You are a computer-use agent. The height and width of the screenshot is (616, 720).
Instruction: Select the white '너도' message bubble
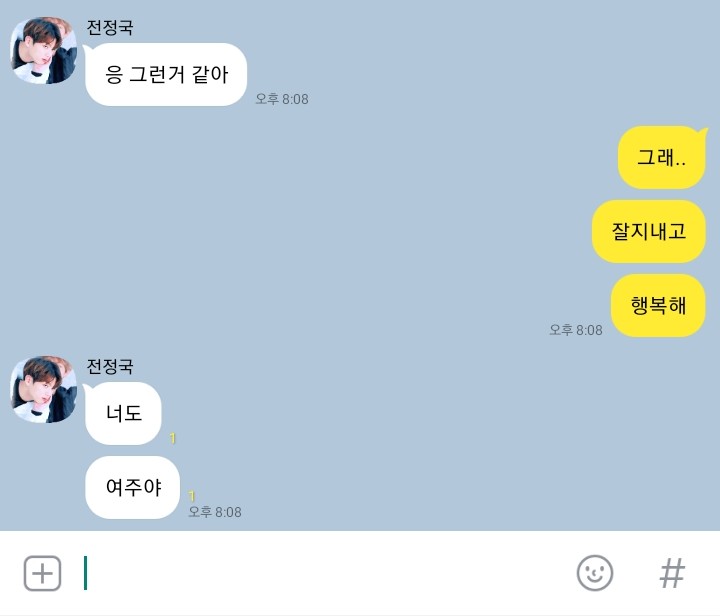tap(123, 413)
